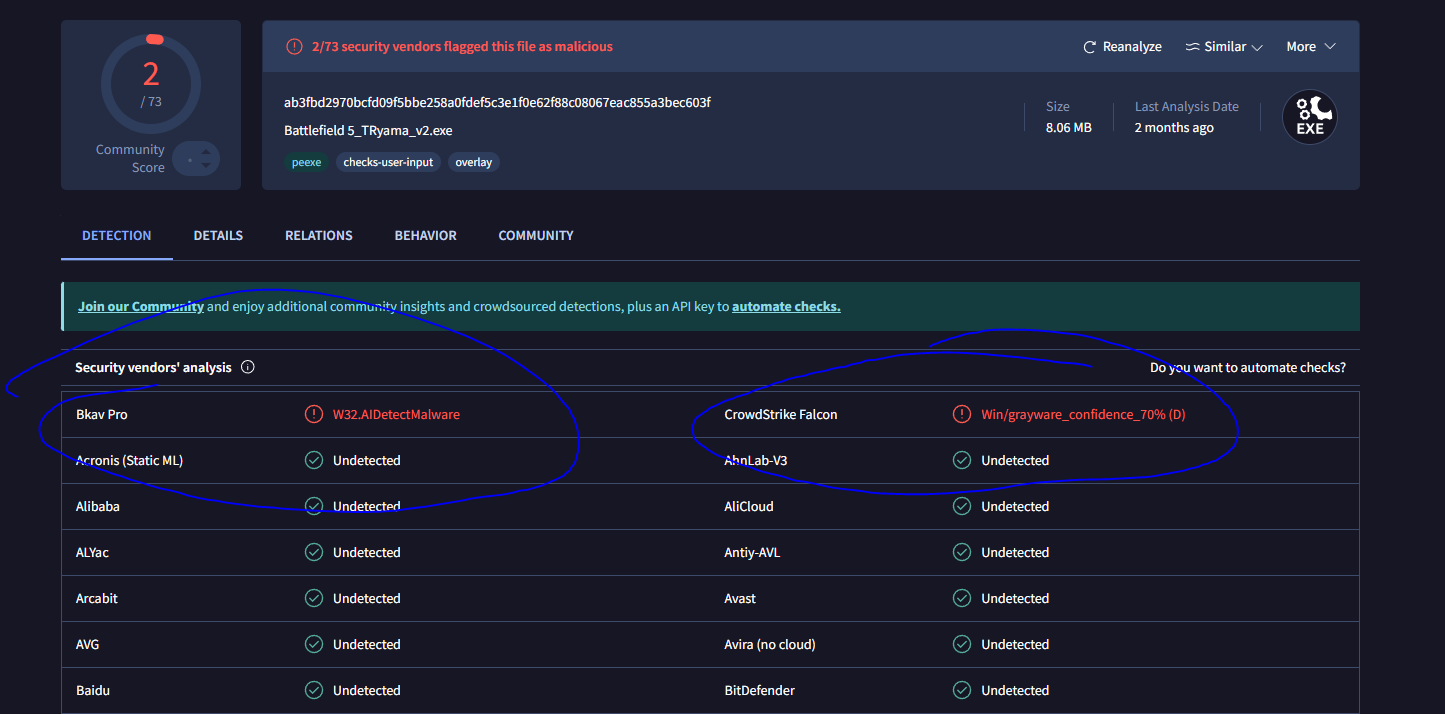Click the green check icon in AliCloud row
Image resolution: width=1445 pixels, height=714 pixels.
click(962, 506)
